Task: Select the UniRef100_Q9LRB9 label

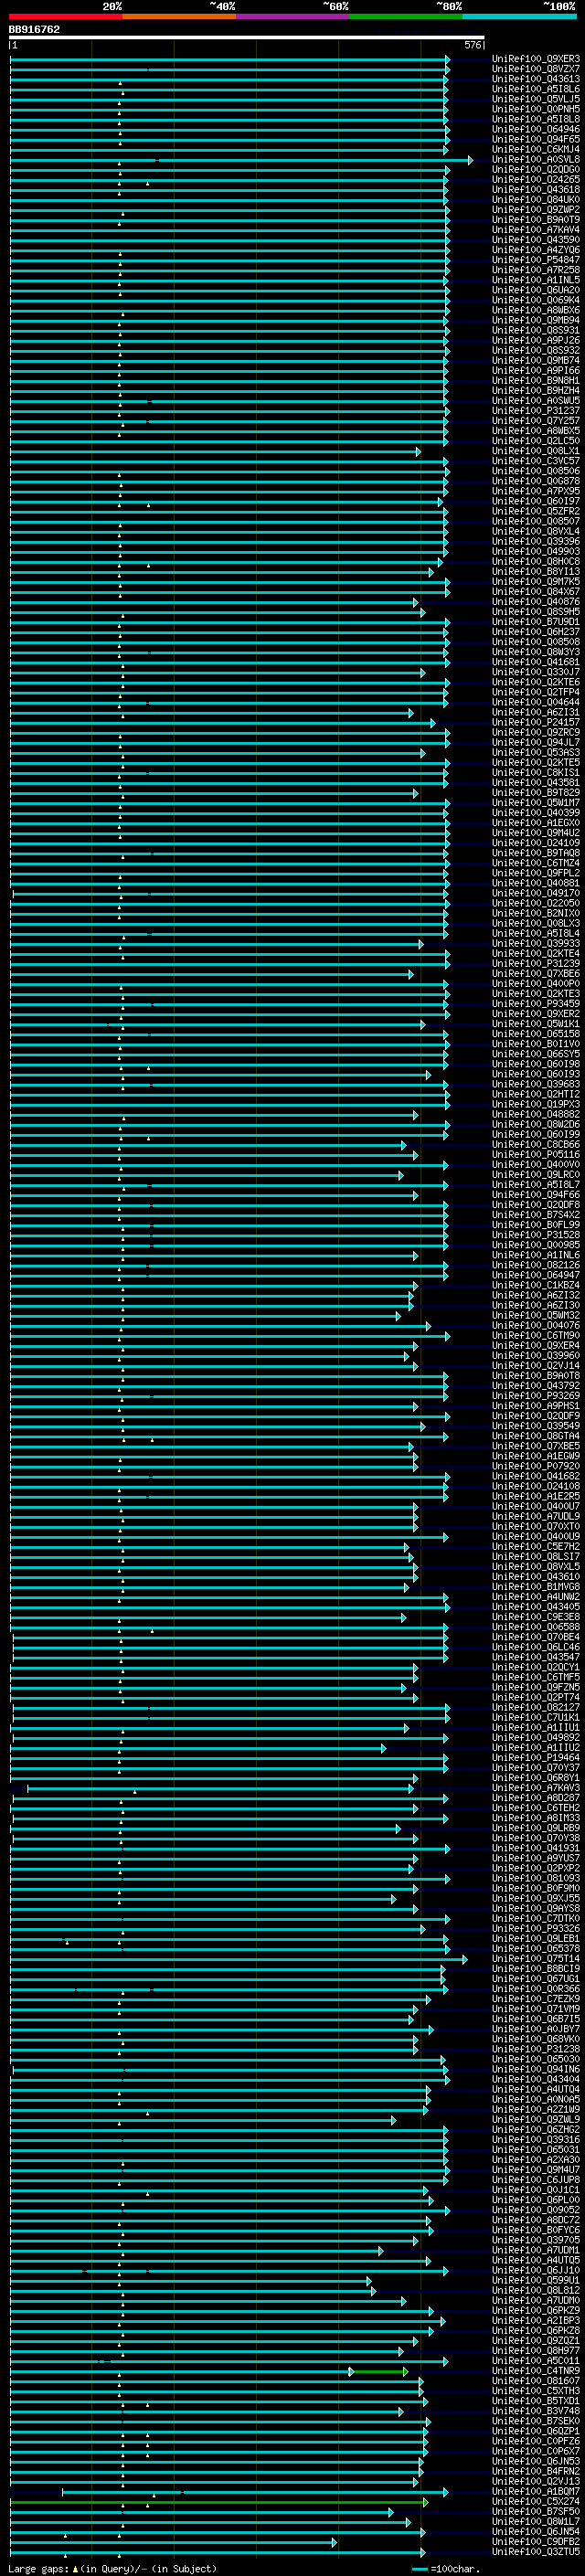Action: pos(536,1828)
